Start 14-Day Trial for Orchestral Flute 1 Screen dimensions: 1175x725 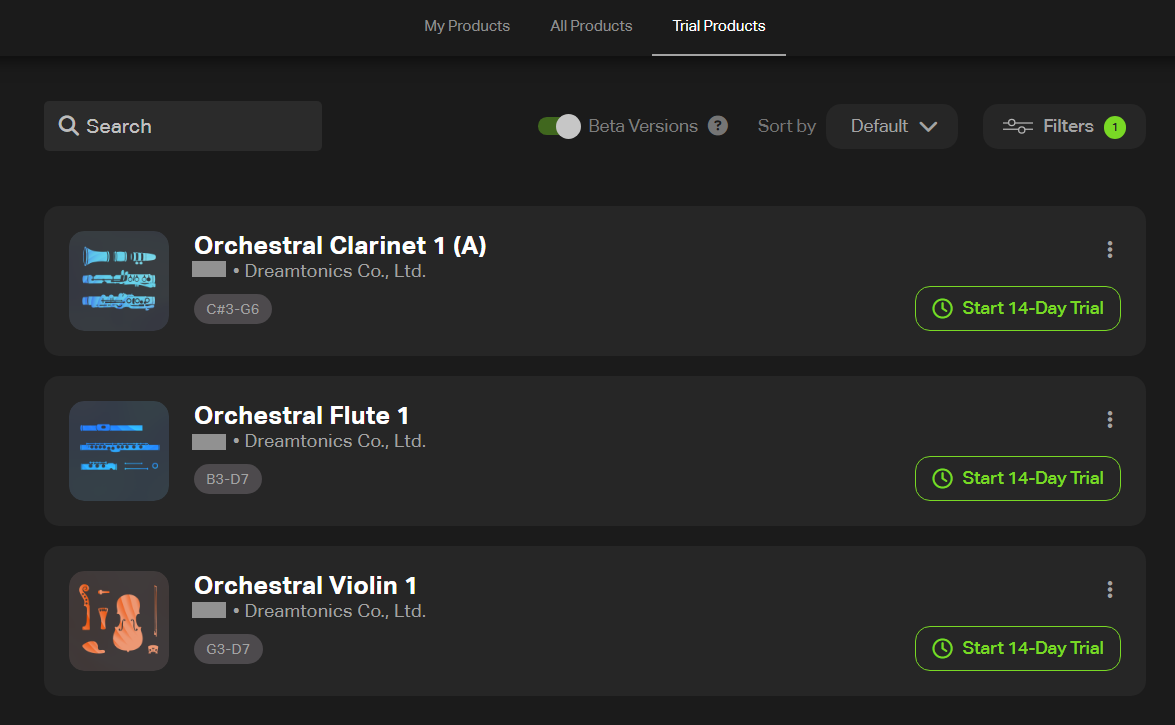pyautogui.click(x=1018, y=478)
